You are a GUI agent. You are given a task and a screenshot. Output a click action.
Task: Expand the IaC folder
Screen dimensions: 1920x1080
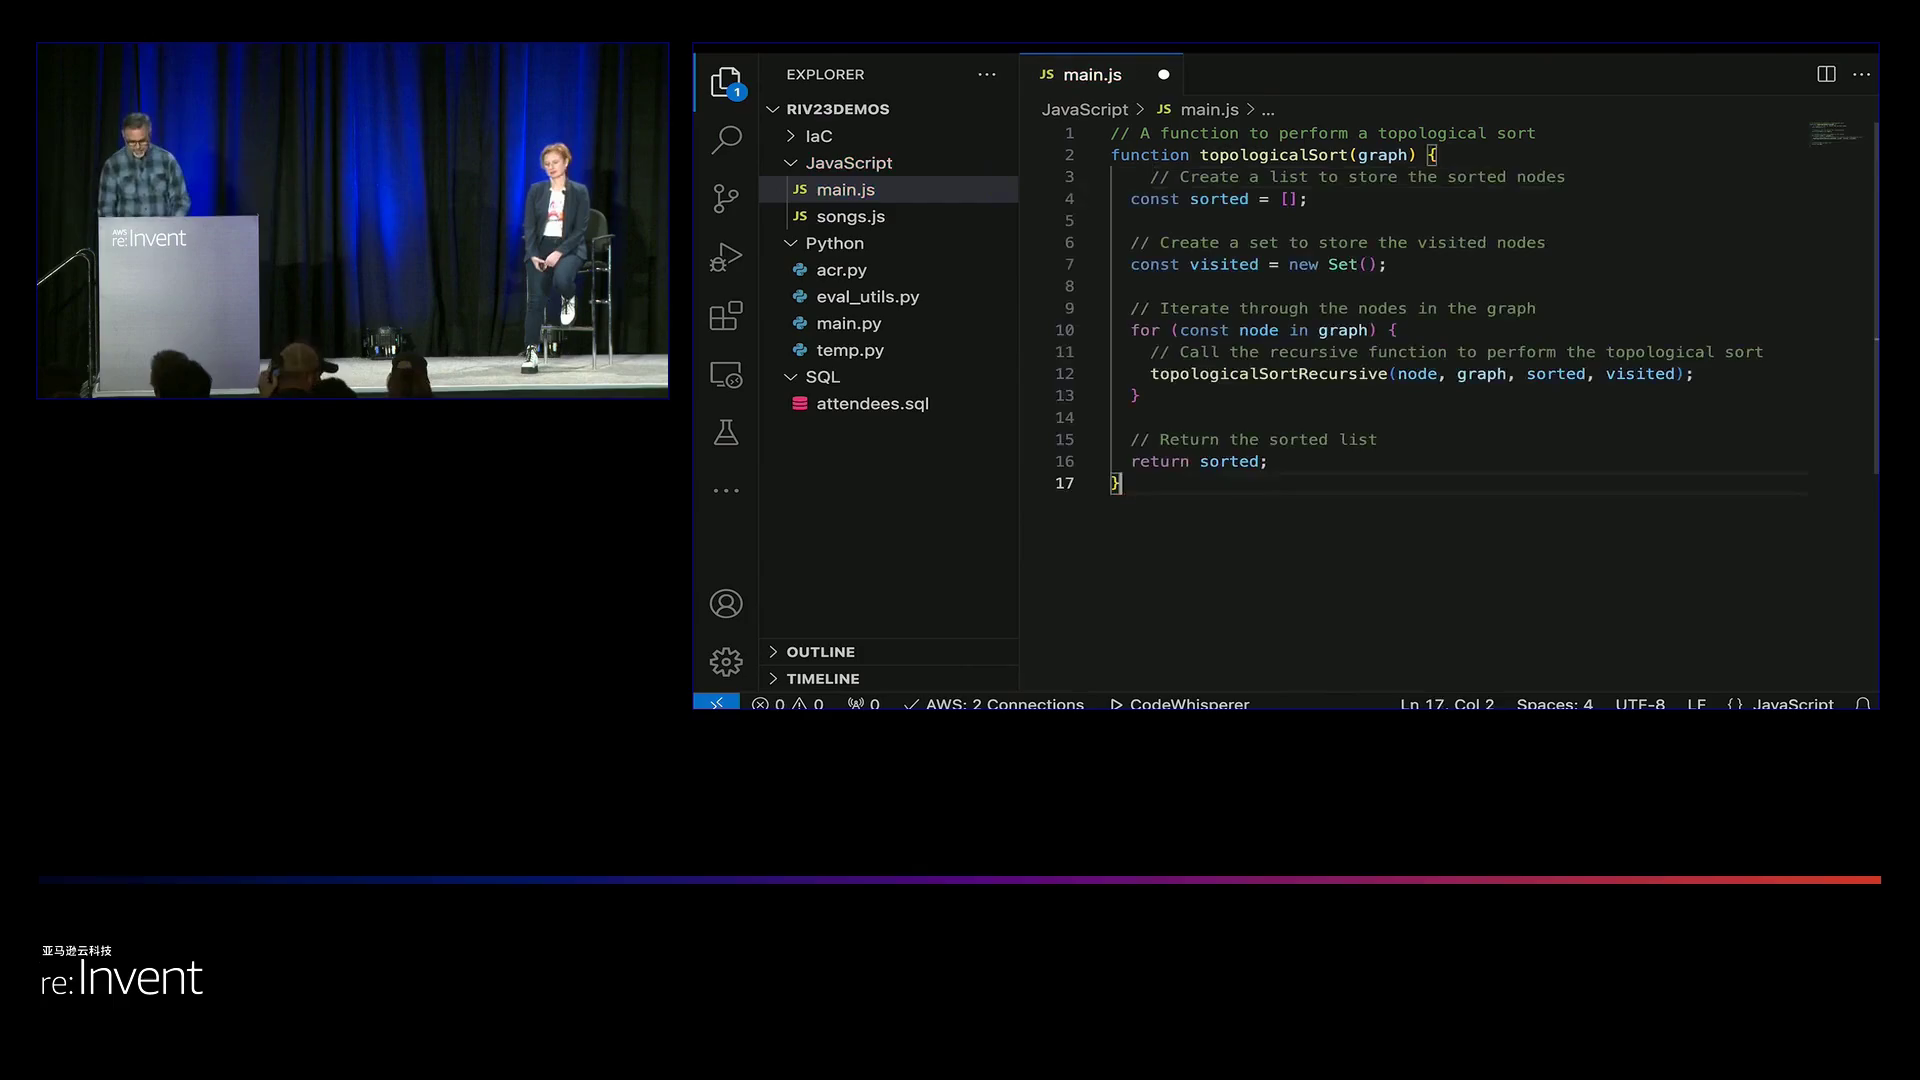tap(818, 136)
